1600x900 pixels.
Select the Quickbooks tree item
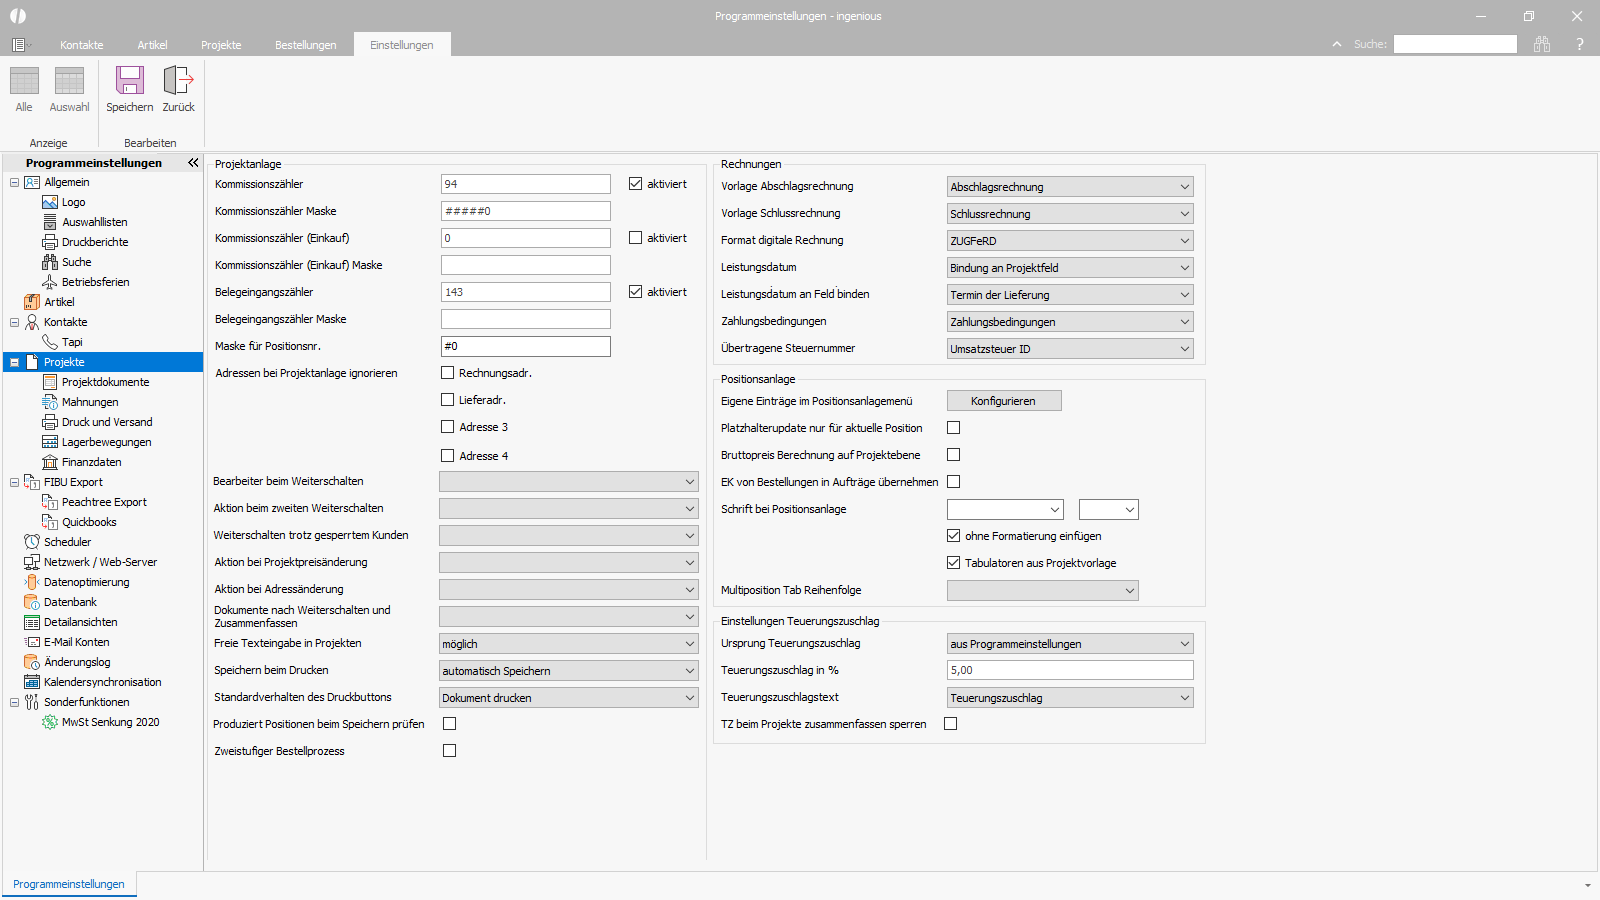coord(89,522)
